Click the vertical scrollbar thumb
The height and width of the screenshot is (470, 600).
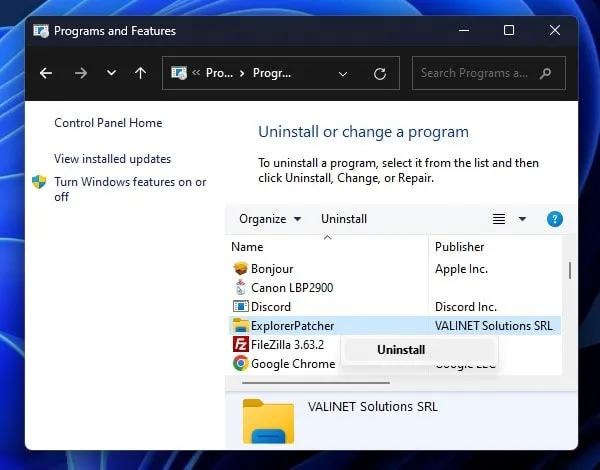[x=570, y=270]
